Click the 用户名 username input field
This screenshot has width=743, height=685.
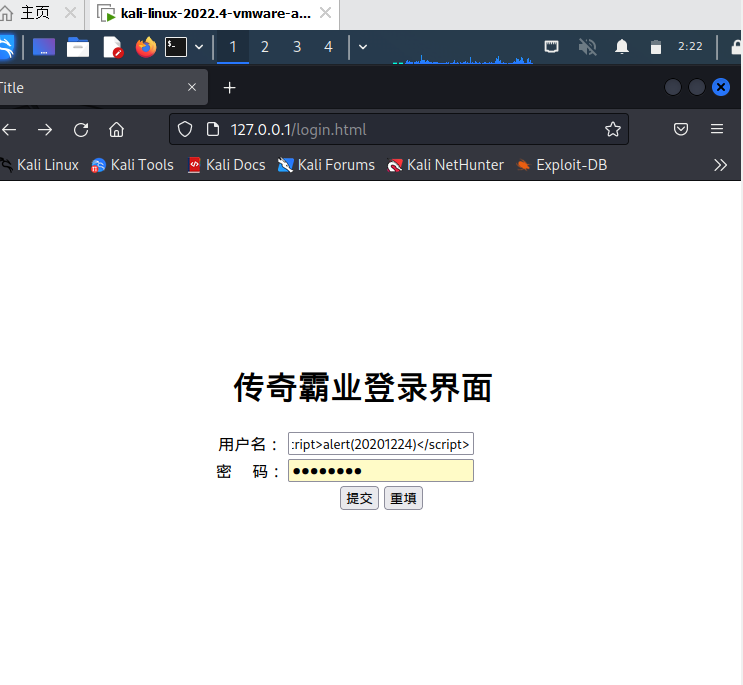pyautogui.click(x=381, y=444)
